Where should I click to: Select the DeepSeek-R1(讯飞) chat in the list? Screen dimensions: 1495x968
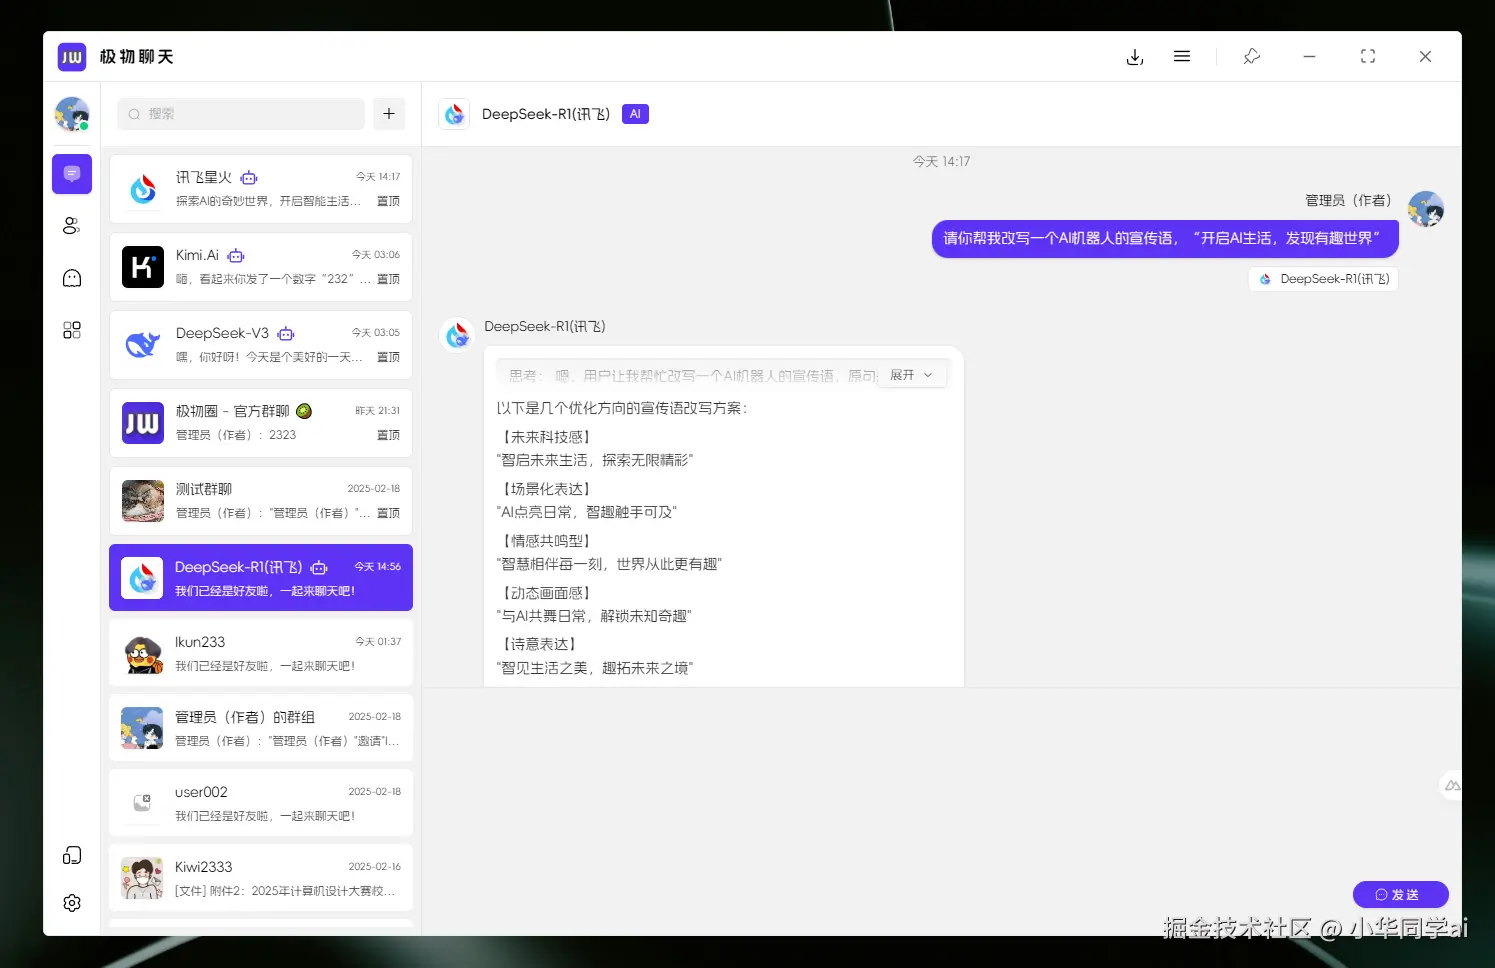(261, 578)
